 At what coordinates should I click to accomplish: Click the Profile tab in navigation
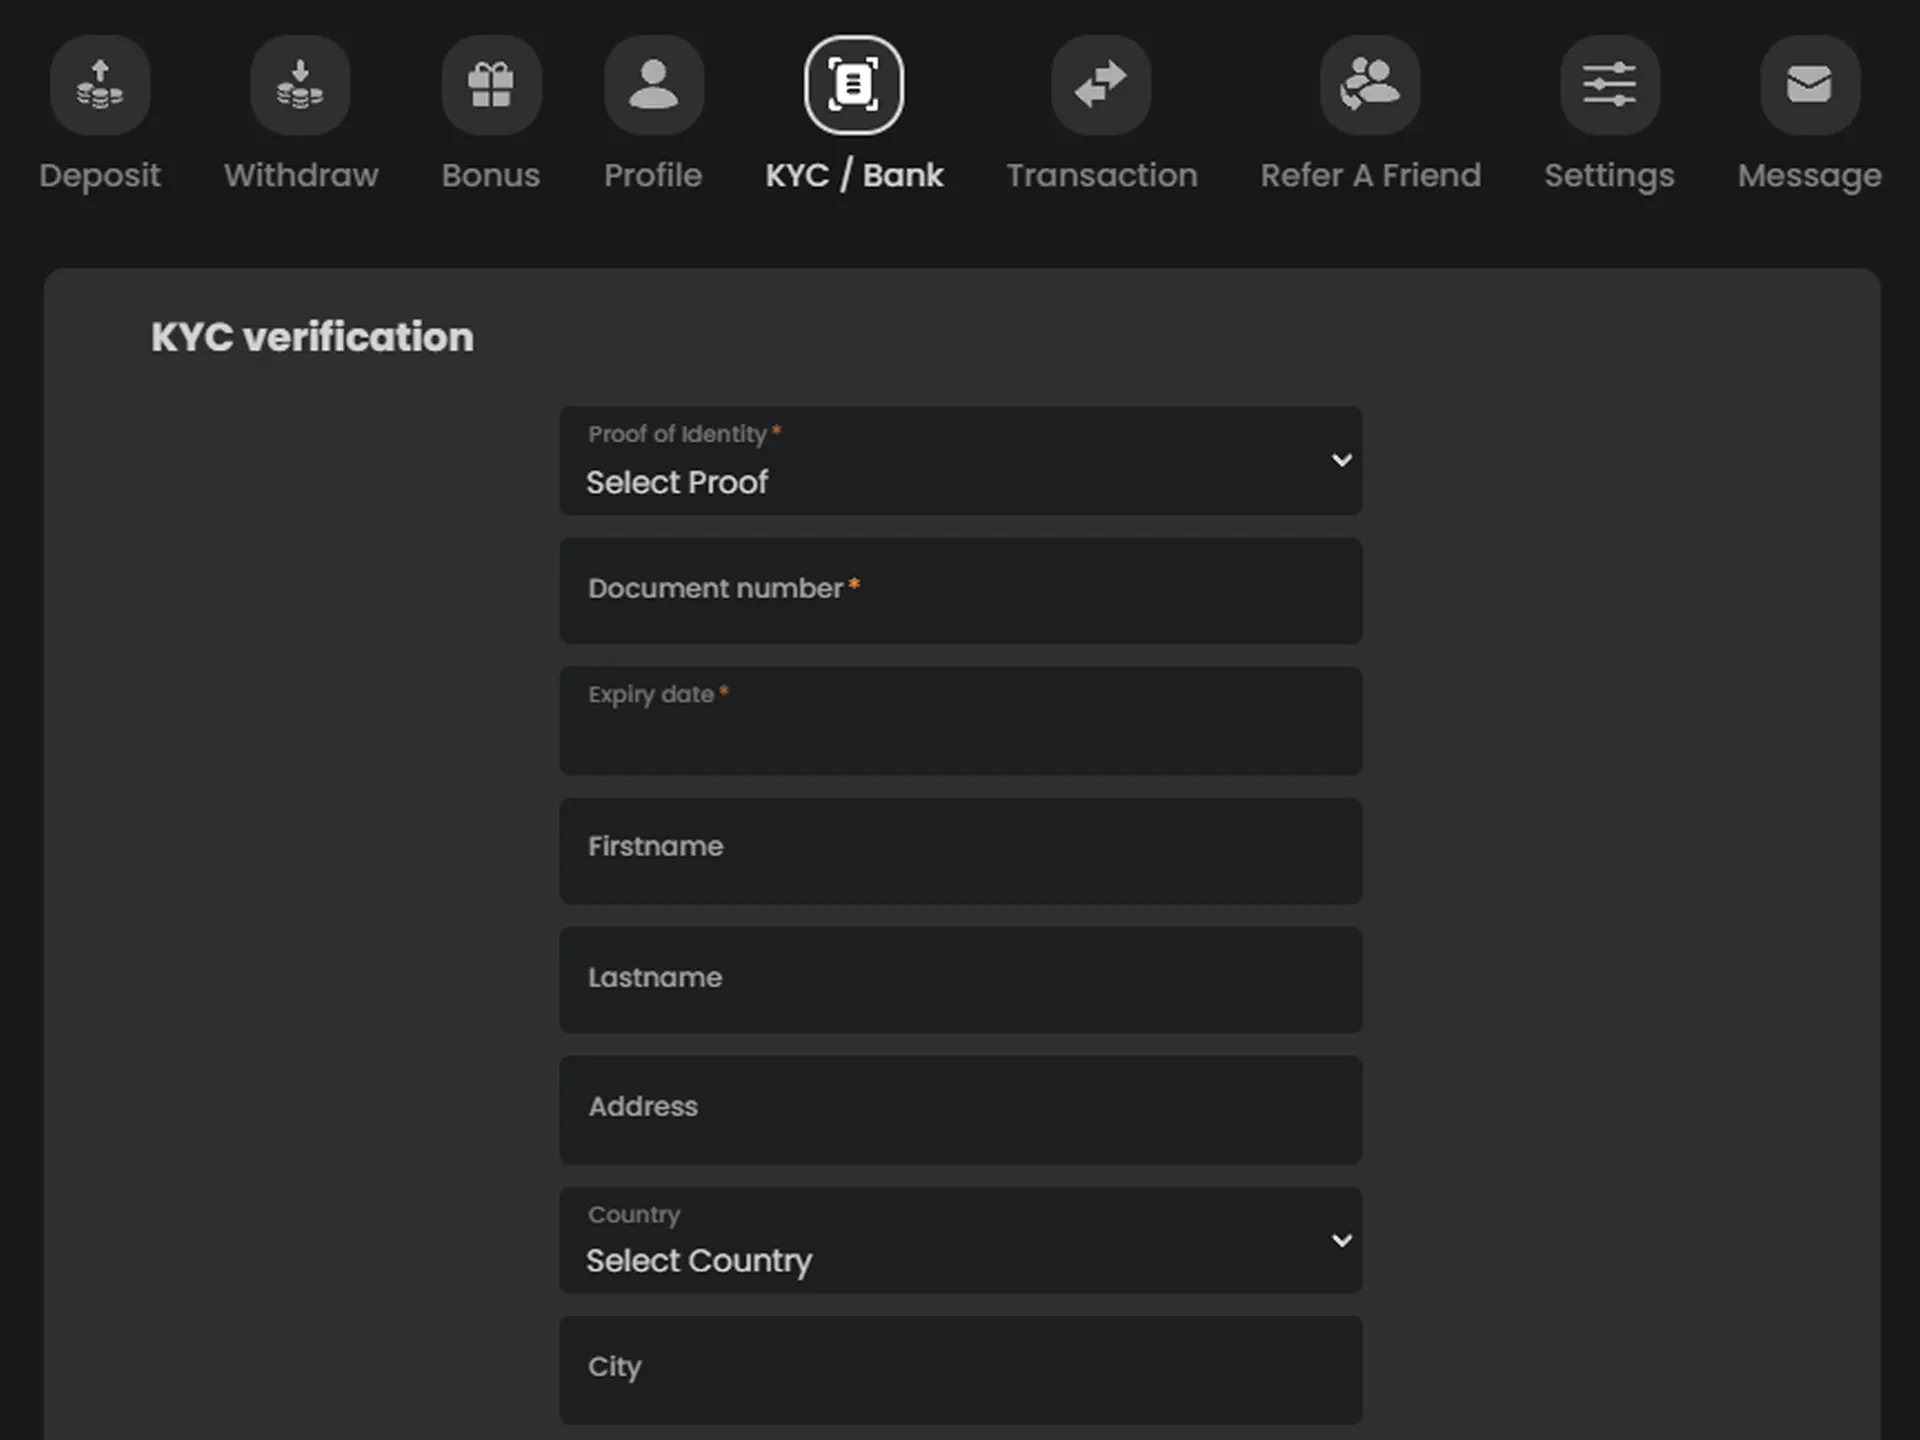655,113
